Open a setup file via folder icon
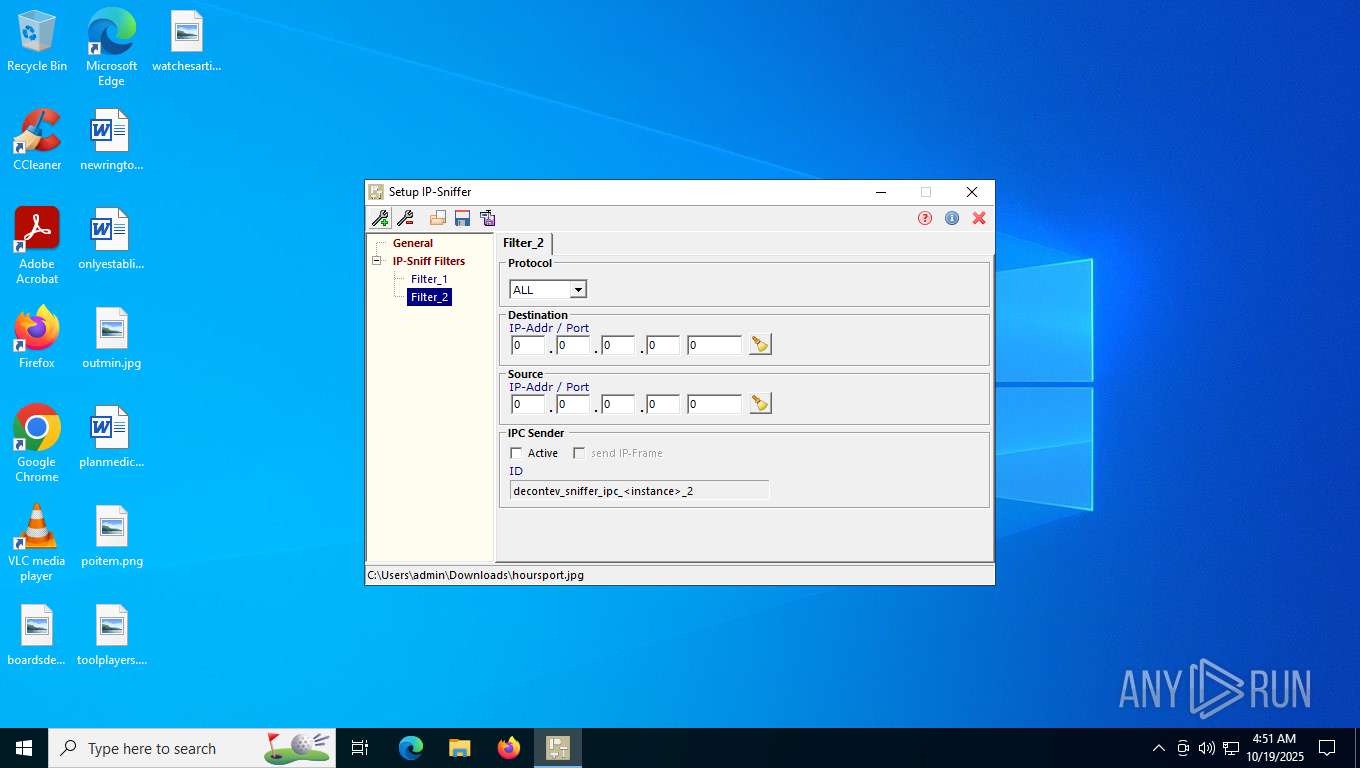This screenshot has height=768, width=1360. tap(438, 218)
